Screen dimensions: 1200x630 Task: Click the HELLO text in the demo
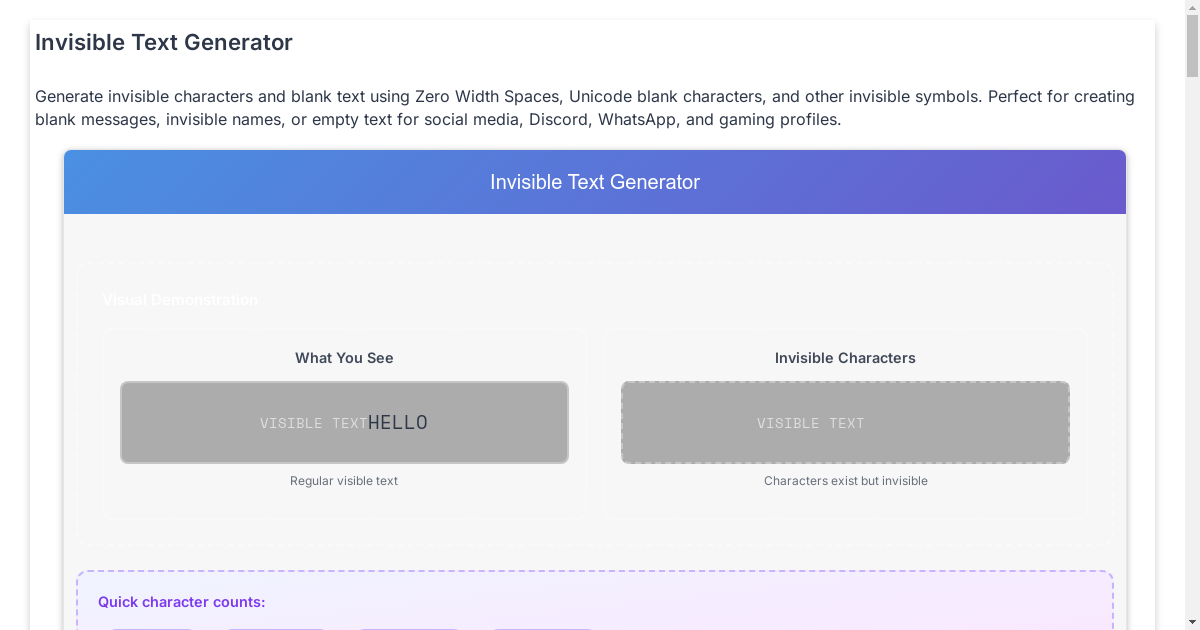click(x=397, y=421)
